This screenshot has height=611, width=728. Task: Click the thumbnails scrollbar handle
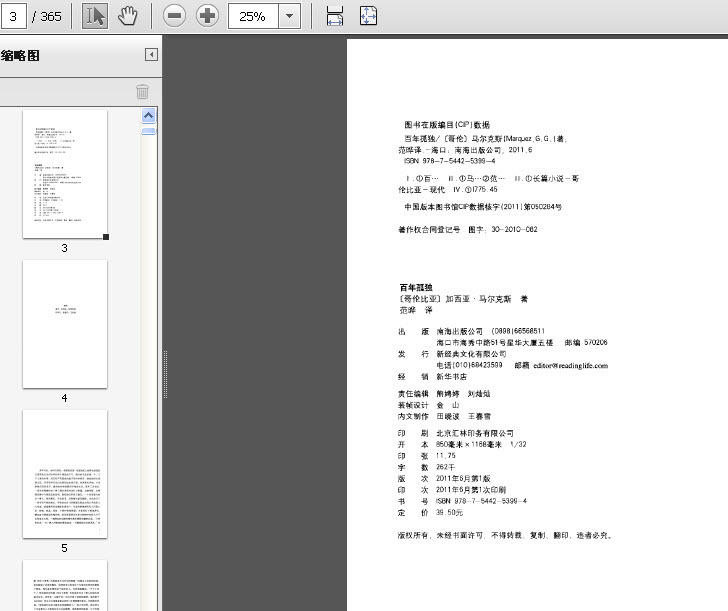tap(148, 131)
